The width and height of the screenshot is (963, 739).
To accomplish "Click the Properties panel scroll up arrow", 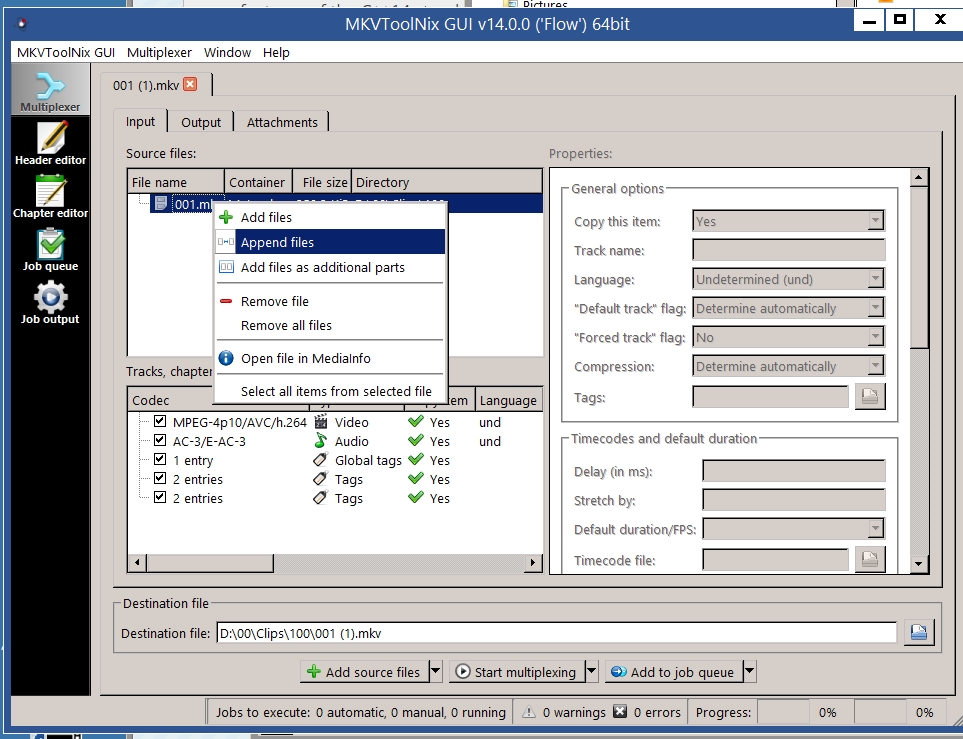I will [918, 178].
